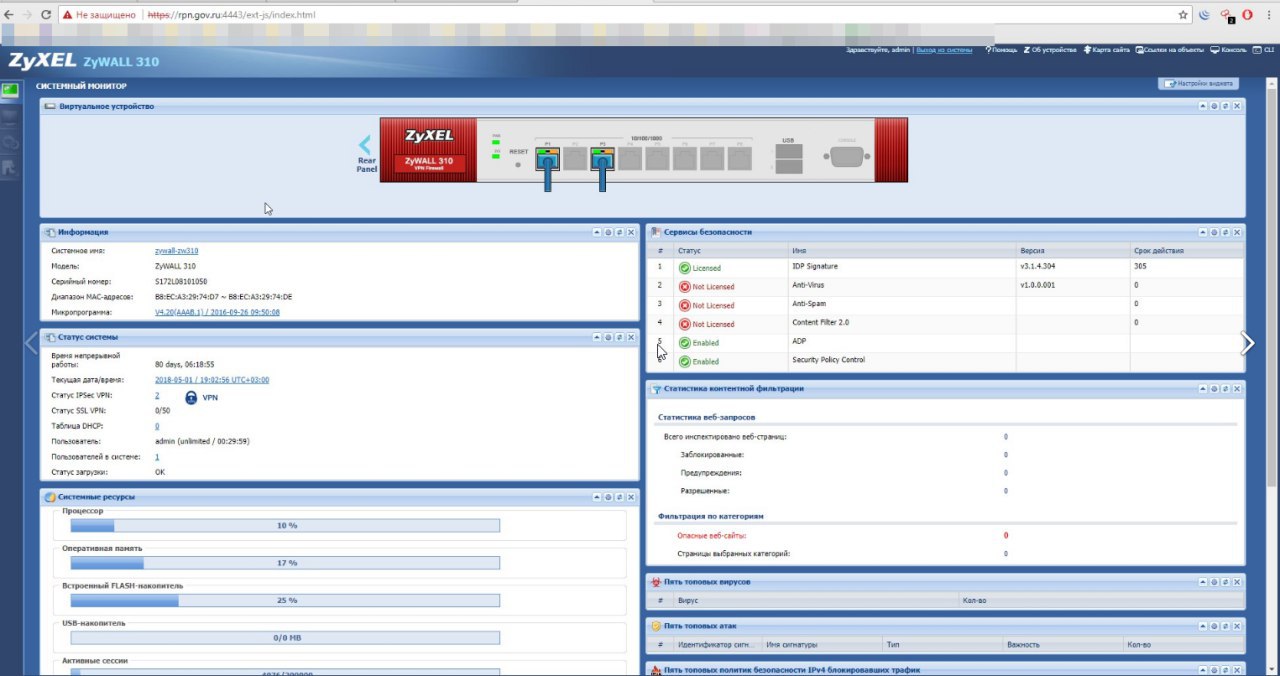The image size is (1280, 676).
Task: Collapse Пять топовых политик безопасности widget
Action: click(1202, 670)
